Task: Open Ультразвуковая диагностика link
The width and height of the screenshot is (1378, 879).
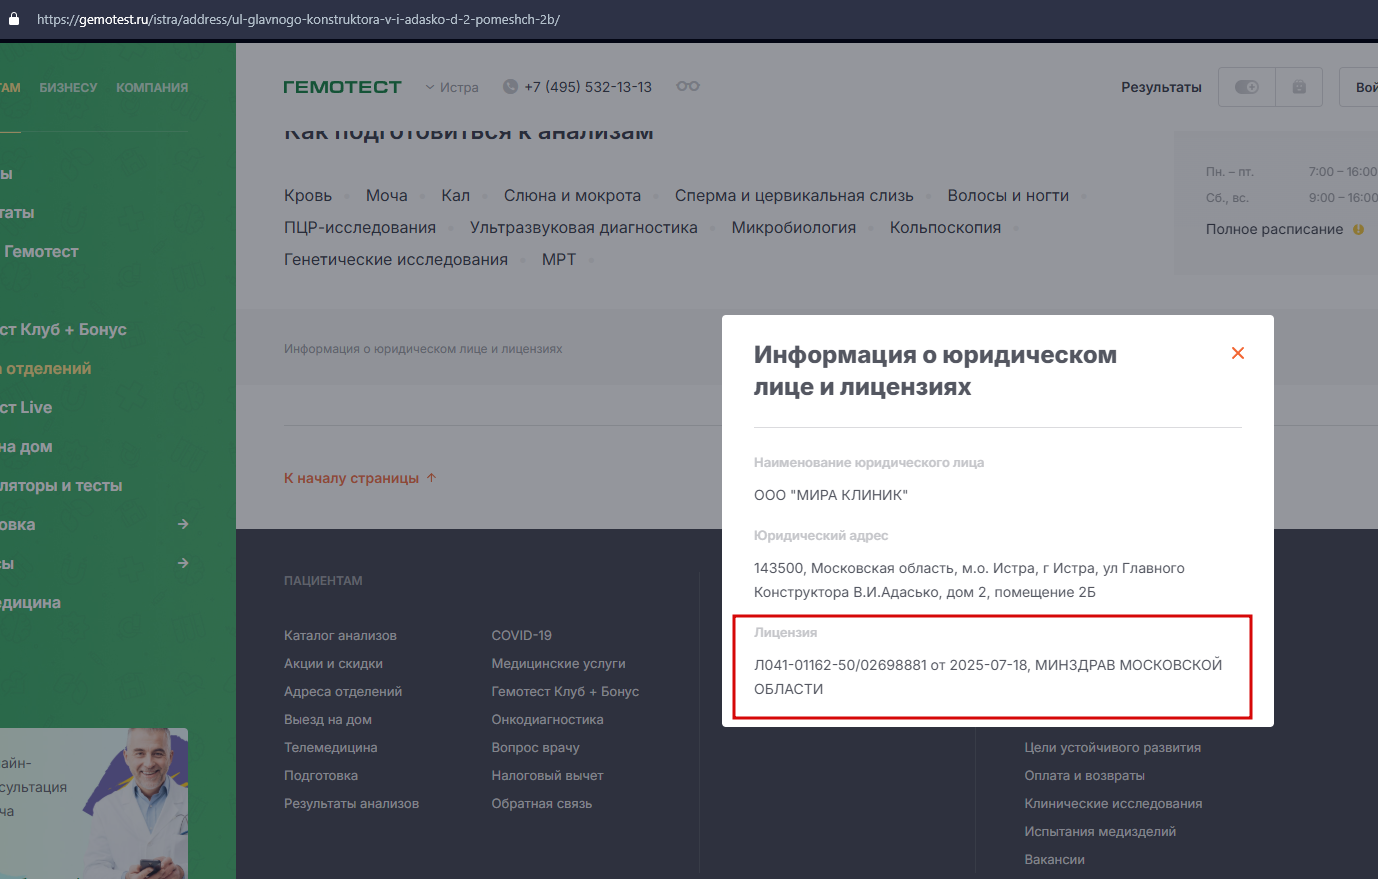Action: 584,228
